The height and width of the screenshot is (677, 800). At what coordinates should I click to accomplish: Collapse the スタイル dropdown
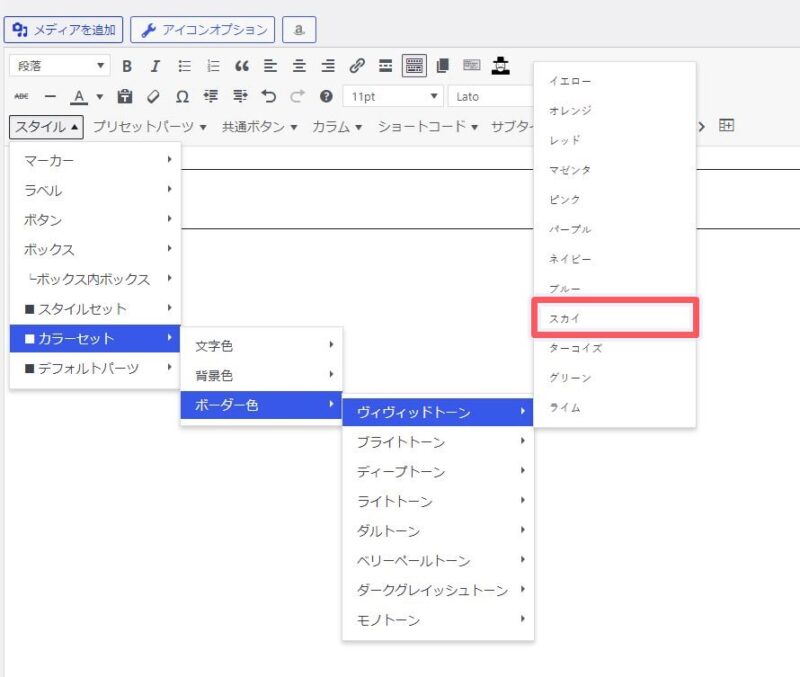(46, 127)
